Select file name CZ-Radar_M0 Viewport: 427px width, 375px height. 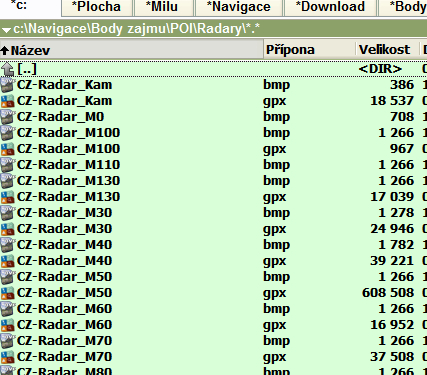click(60, 117)
